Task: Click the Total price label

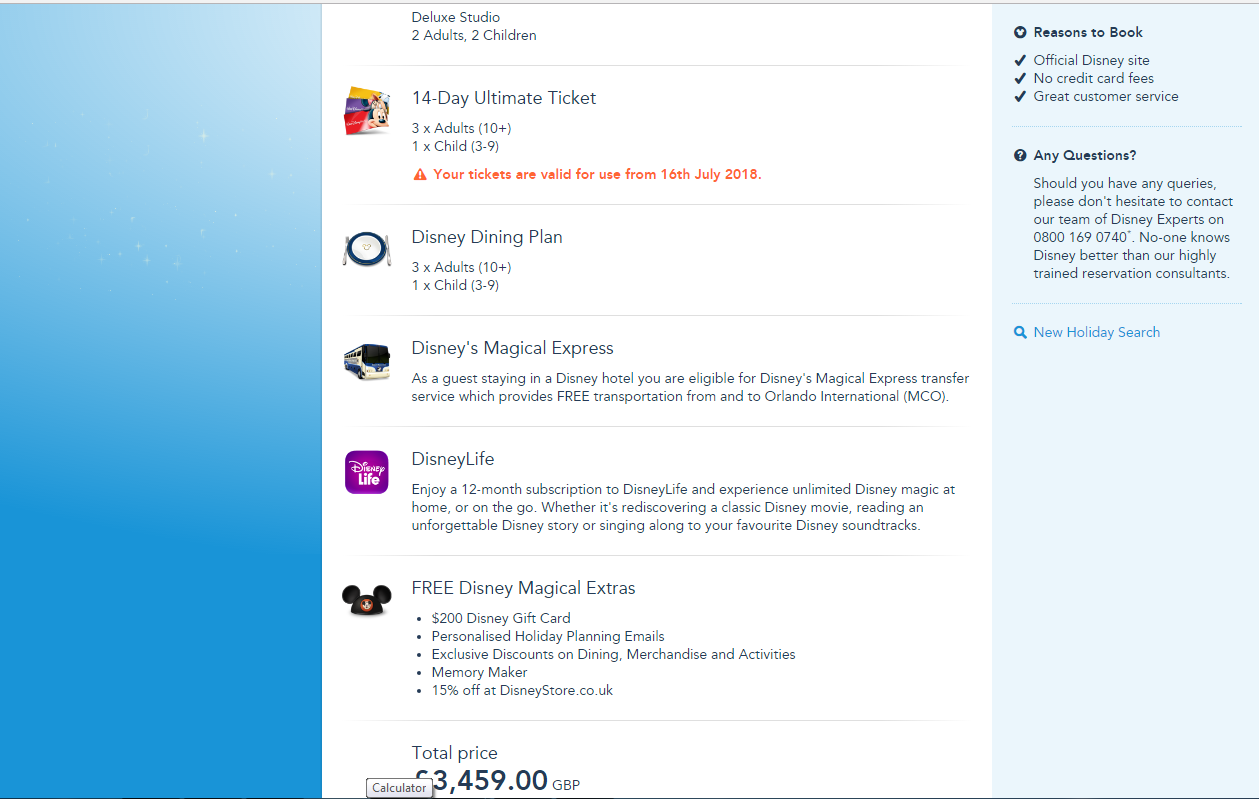Action: (x=455, y=753)
